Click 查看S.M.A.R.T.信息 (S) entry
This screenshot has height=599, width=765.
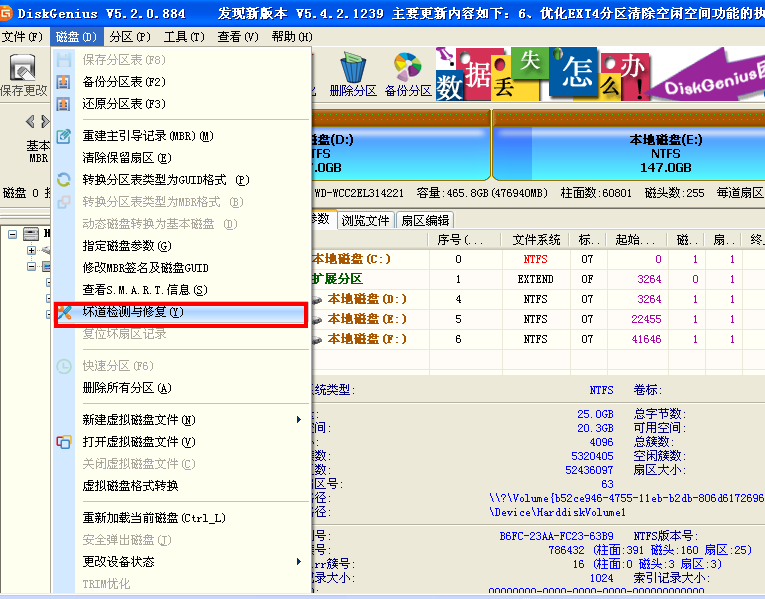point(144,290)
